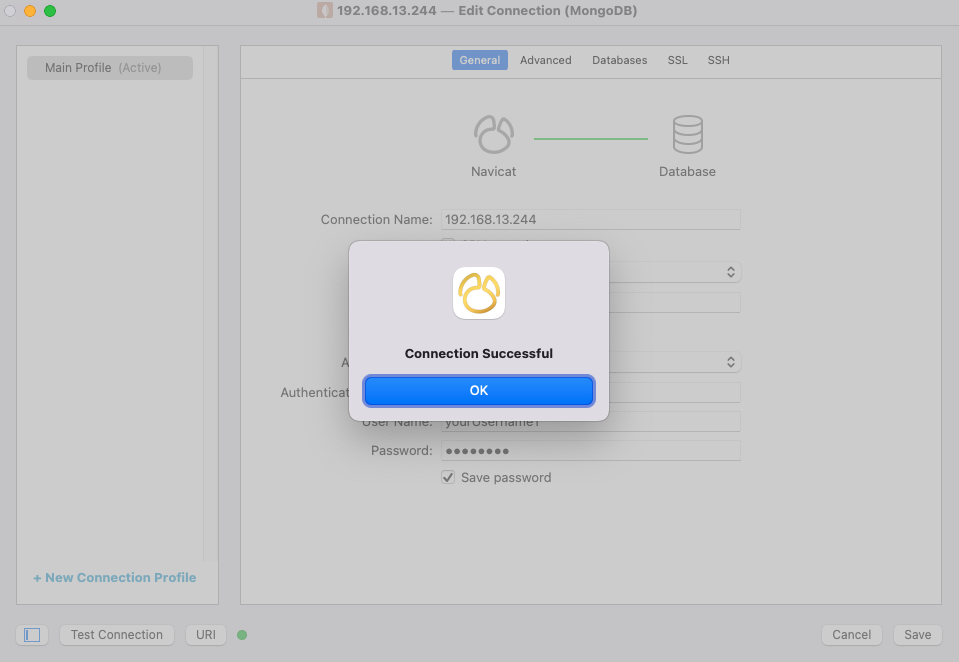The image size is (959, 662).
Task: Click the 'Connection Successful' message text
Action: click(478, 354)
